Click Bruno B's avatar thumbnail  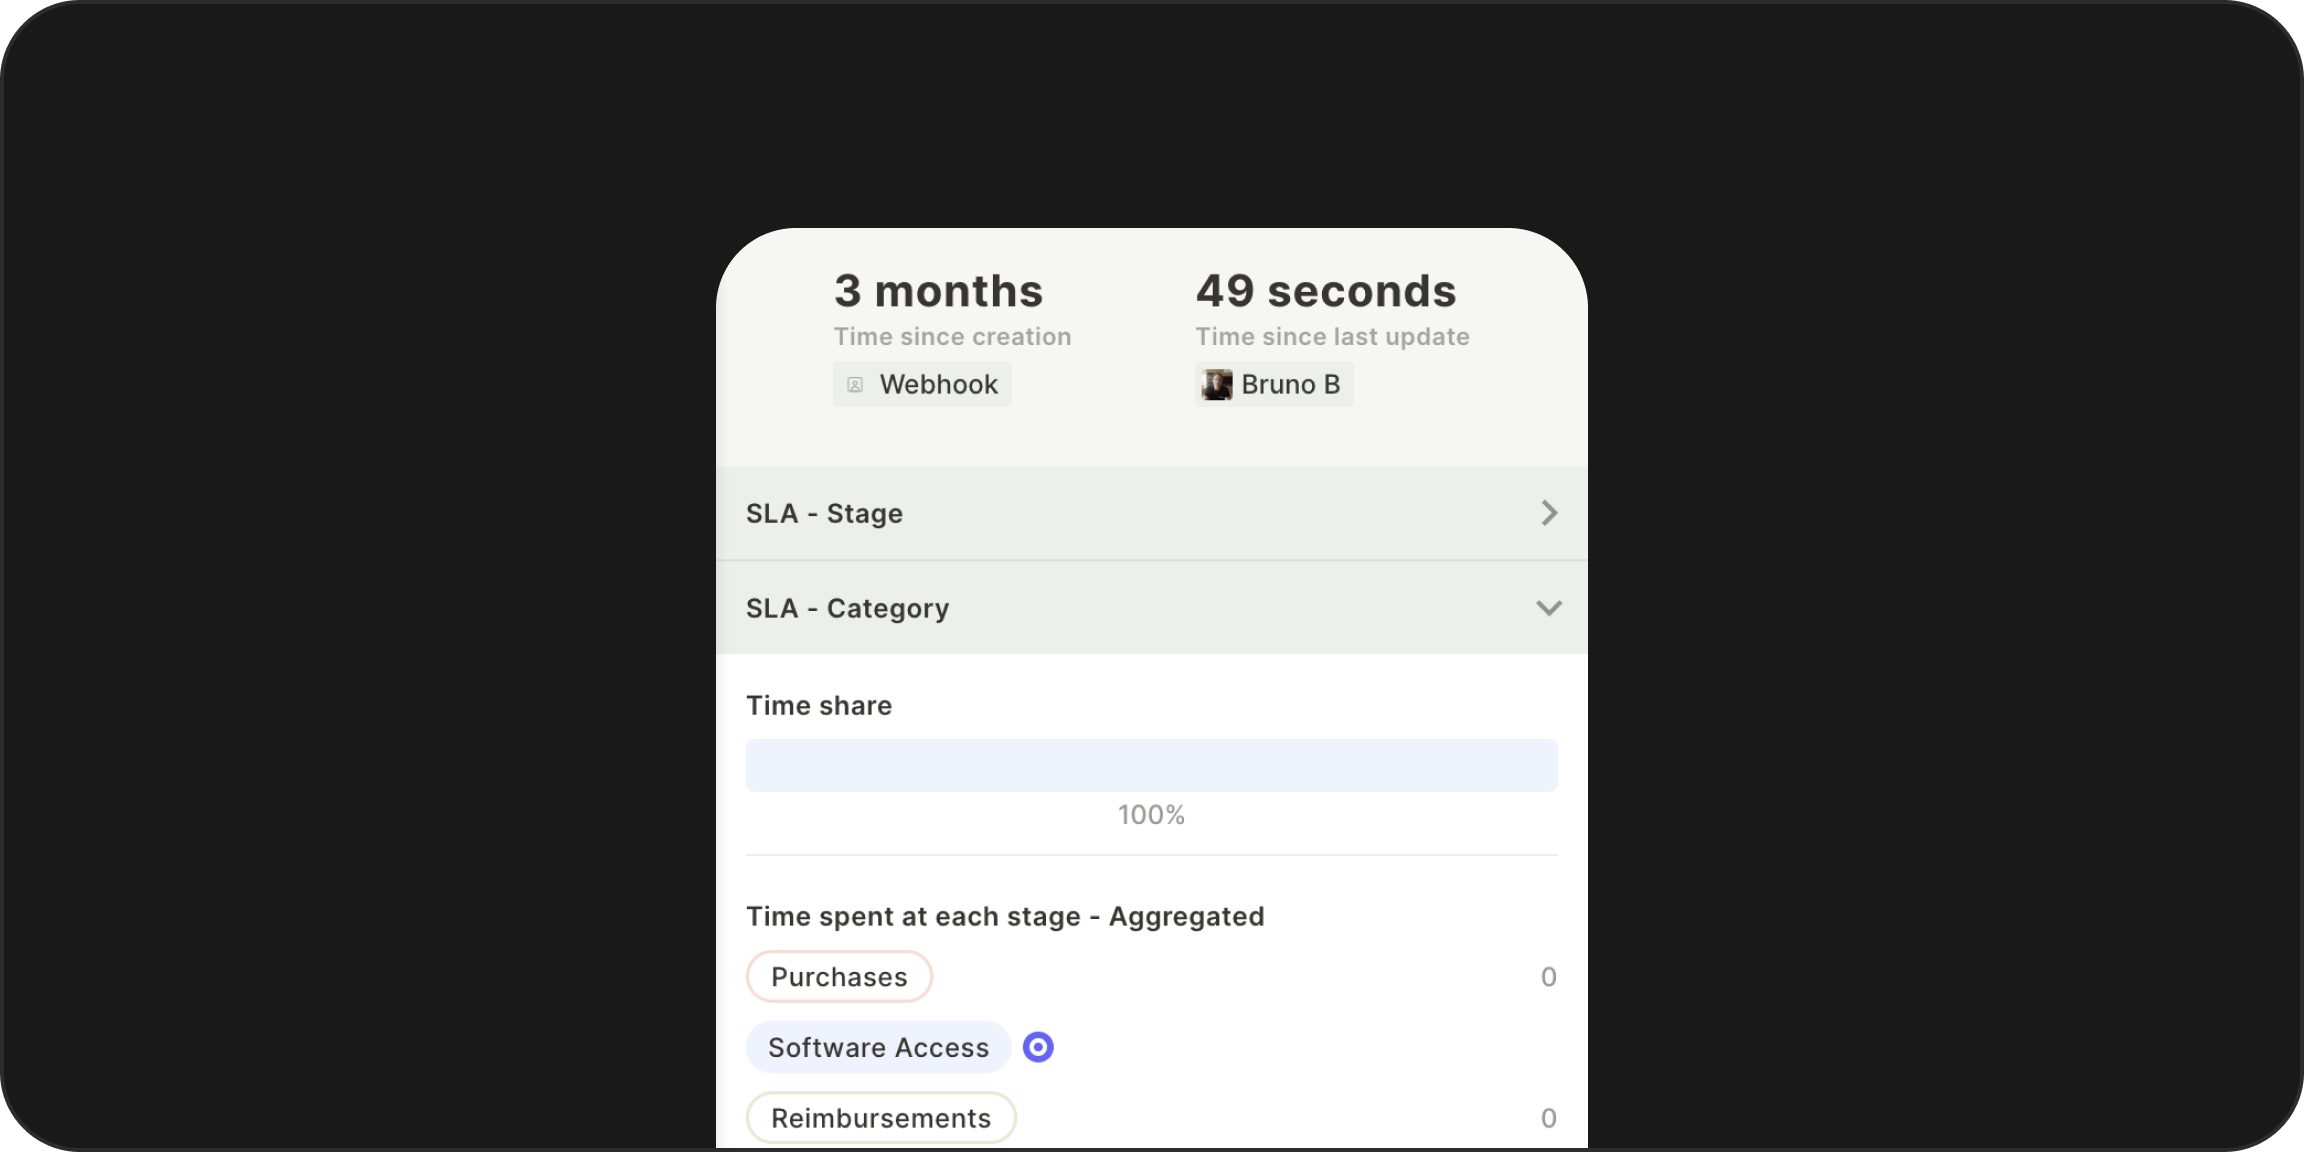(x=1215, y=384)
